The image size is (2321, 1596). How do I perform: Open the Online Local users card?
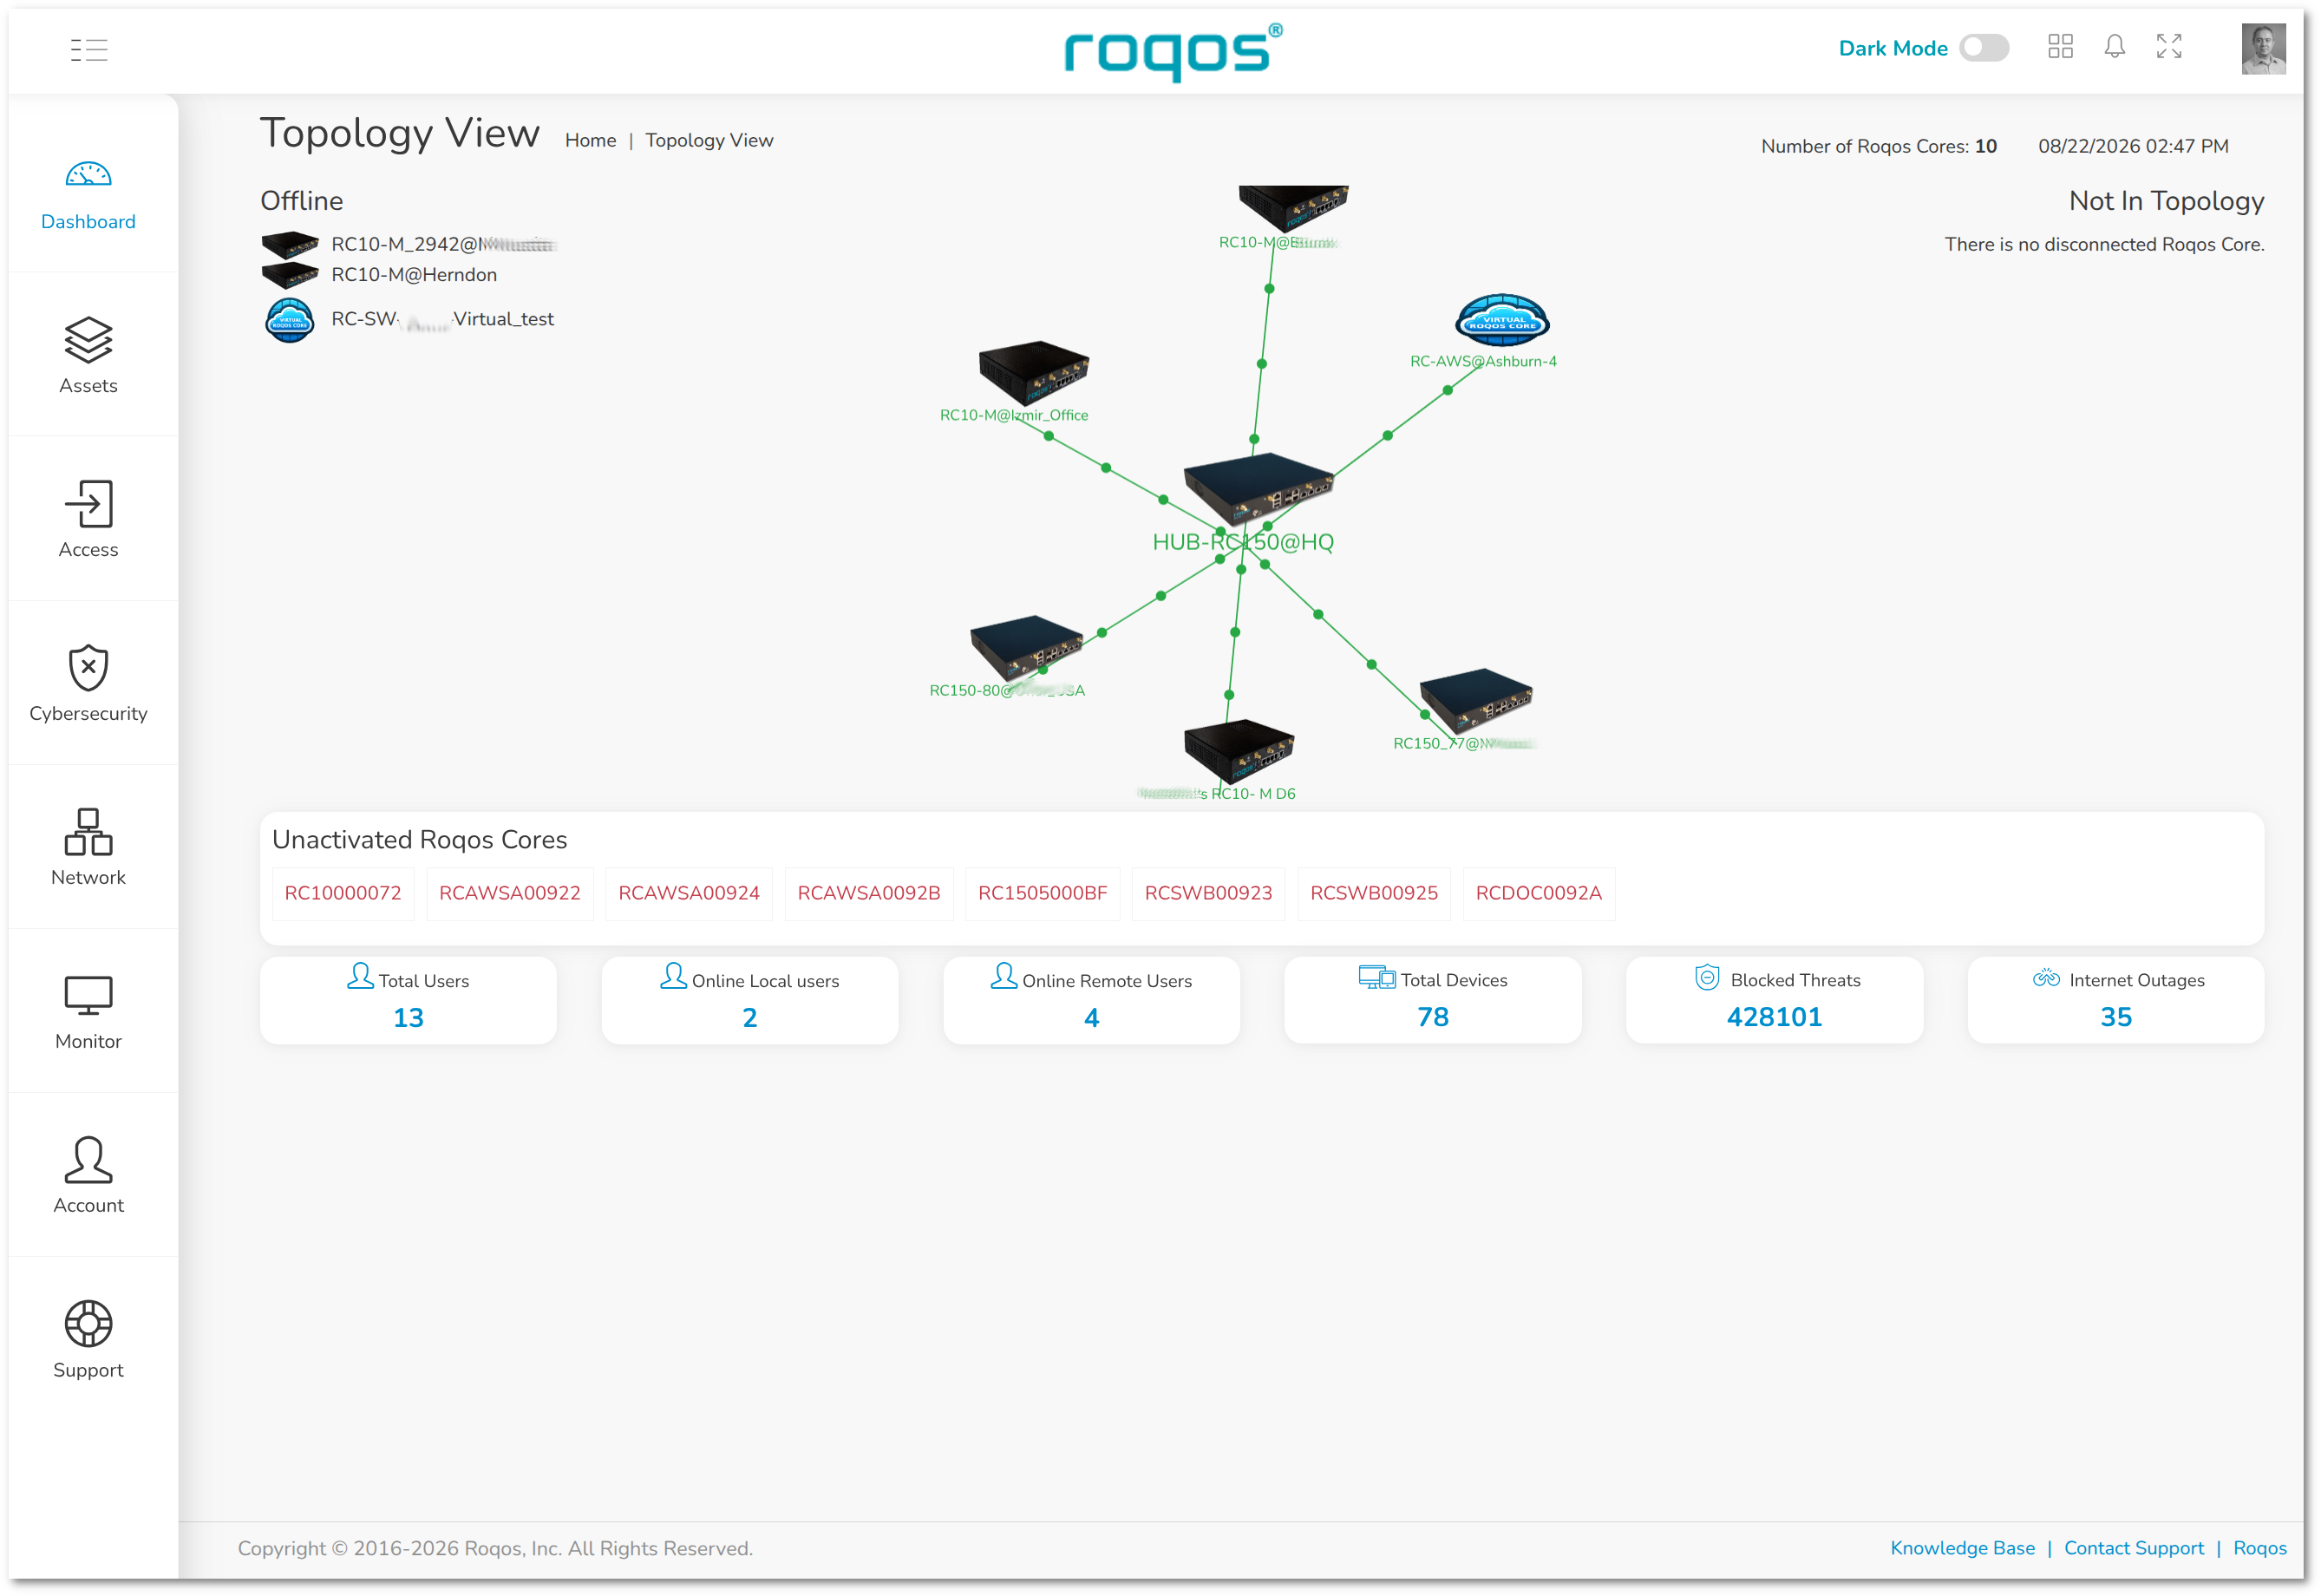750,1000
